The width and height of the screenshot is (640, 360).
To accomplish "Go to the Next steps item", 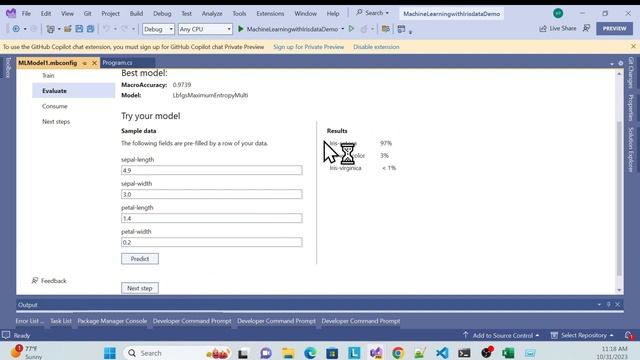I will [56, 122].
